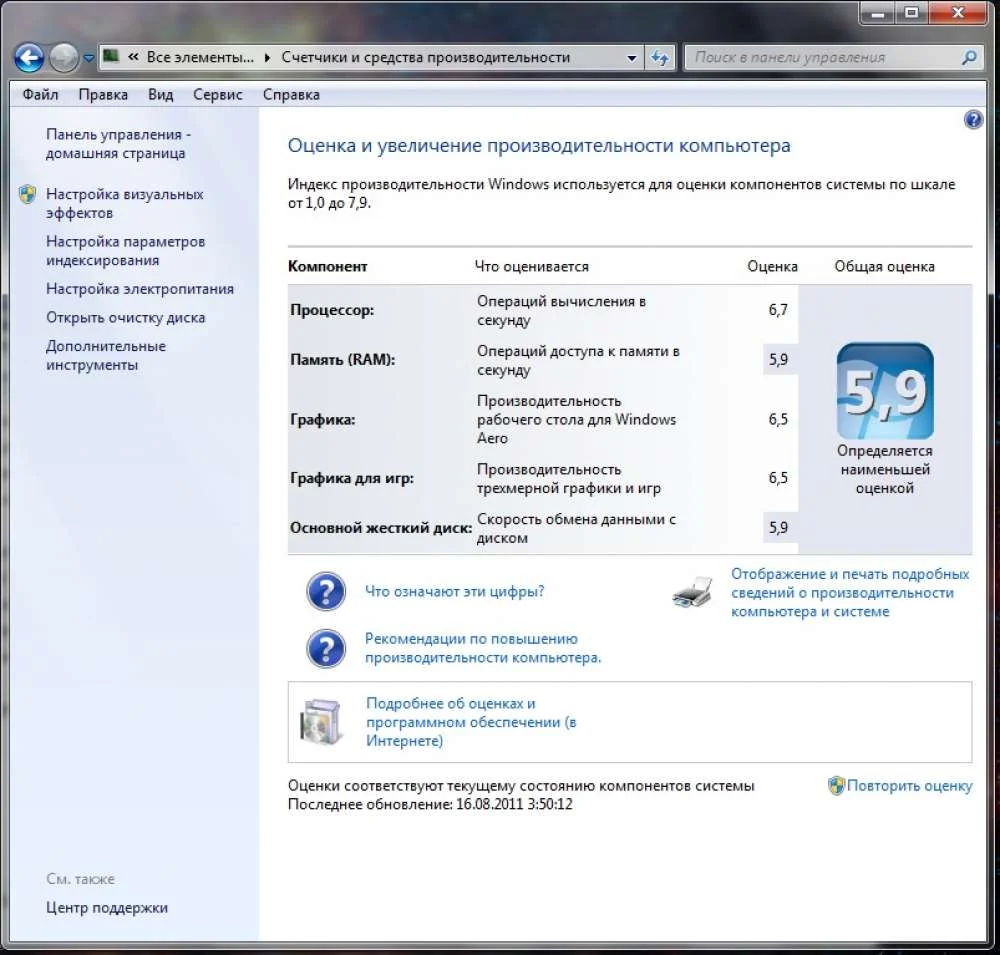Image resolution: width=1000 pixels, height=955 pixels.
Task: Open the Справка menu
Action: click(291, 94)
